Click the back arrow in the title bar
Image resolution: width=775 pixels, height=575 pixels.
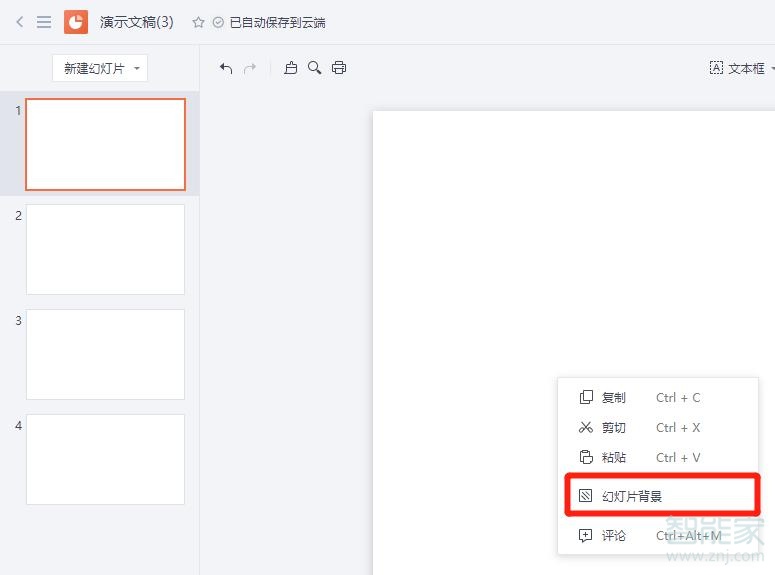click(x=20, y=22)
